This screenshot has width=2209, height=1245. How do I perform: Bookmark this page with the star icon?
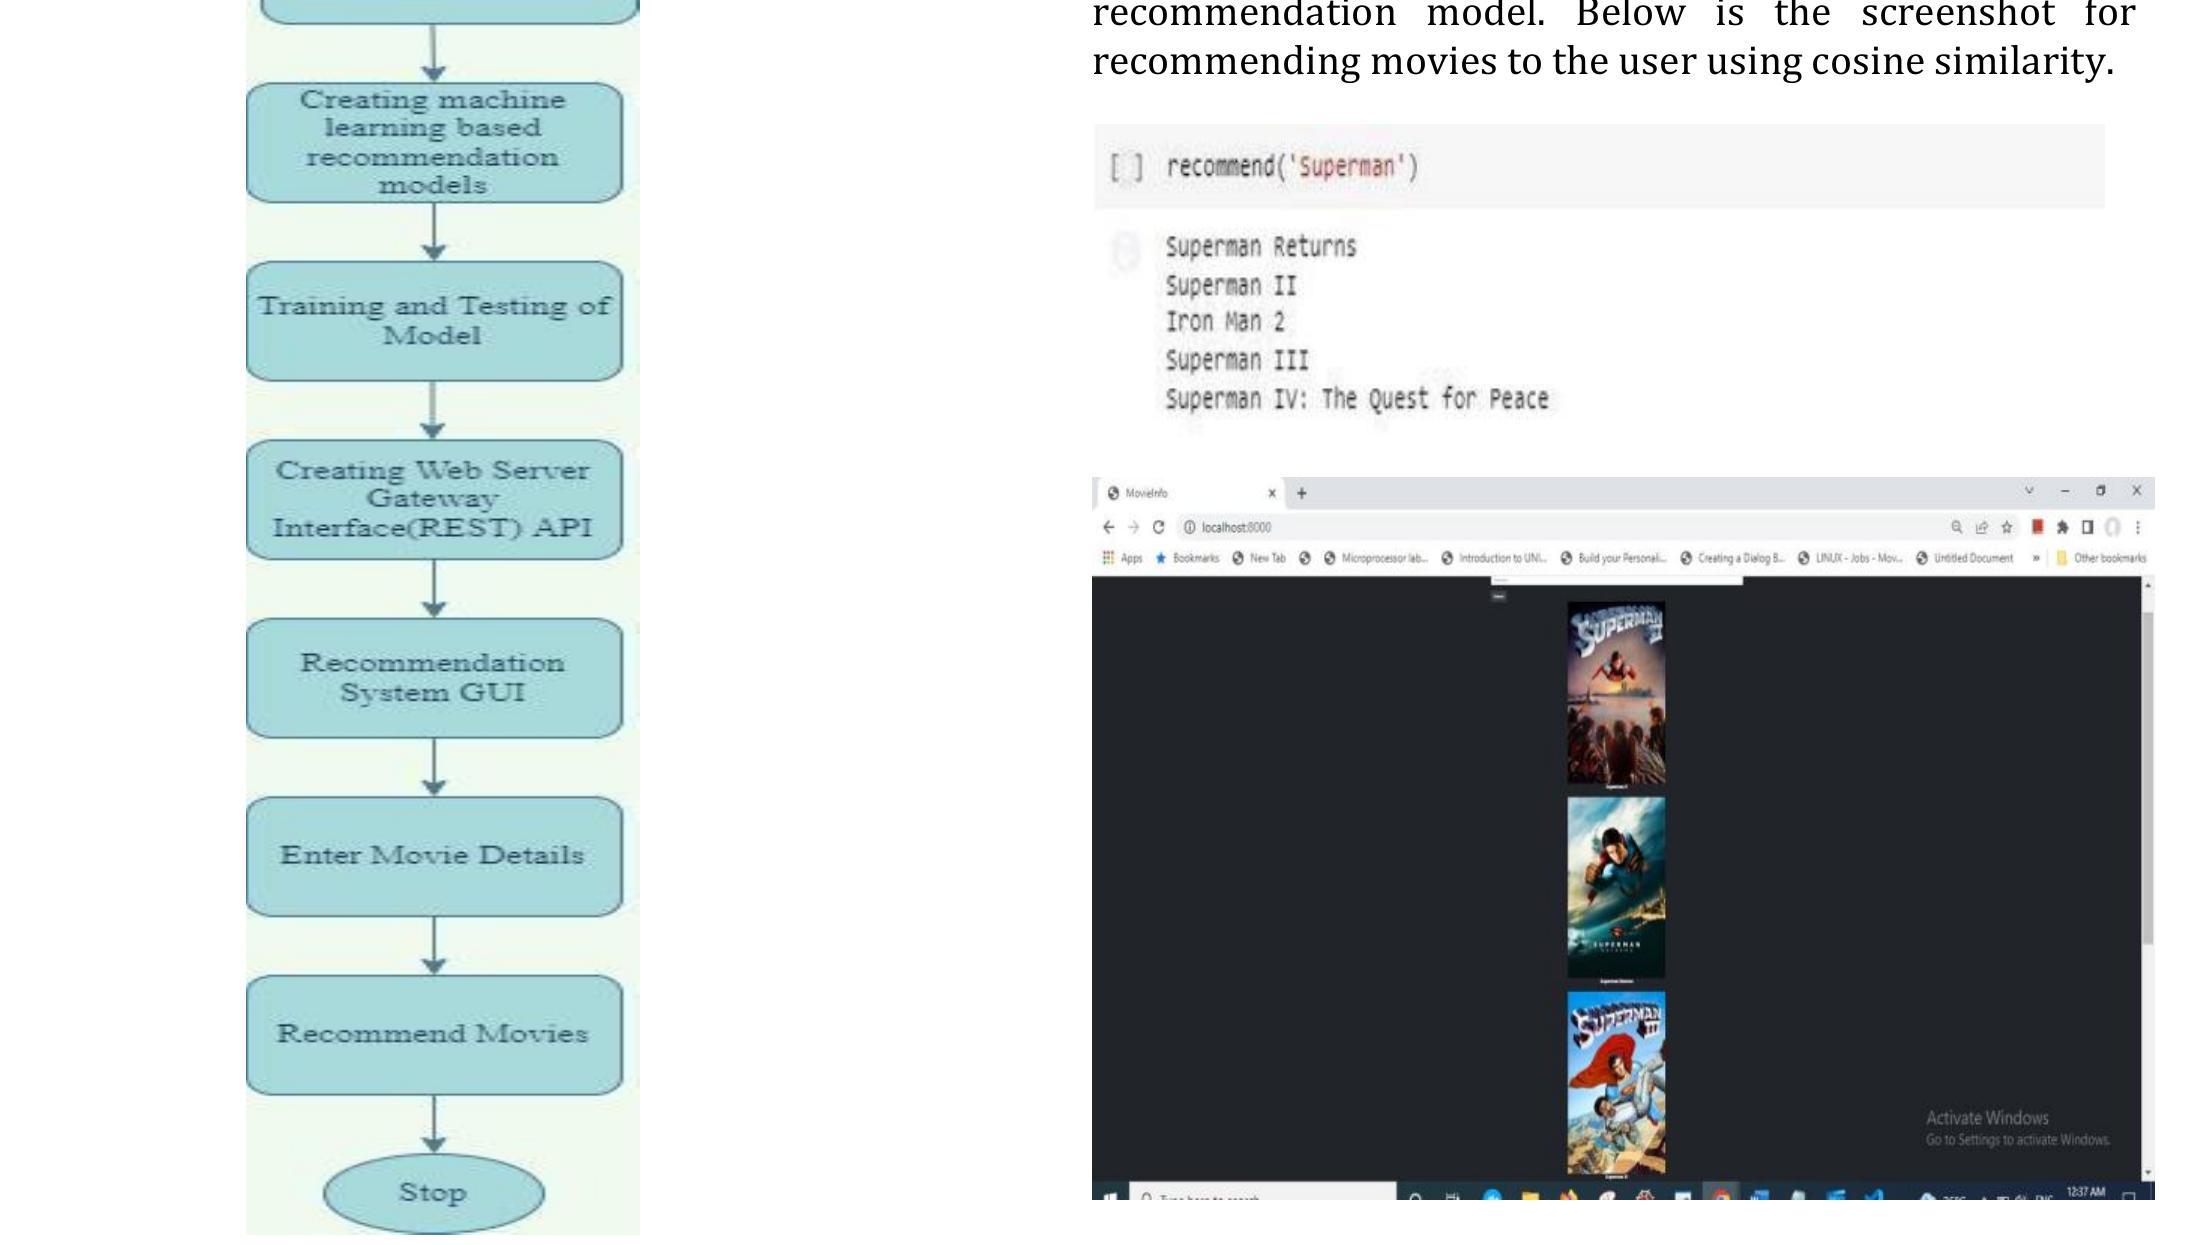click(x=2006, y=527)
